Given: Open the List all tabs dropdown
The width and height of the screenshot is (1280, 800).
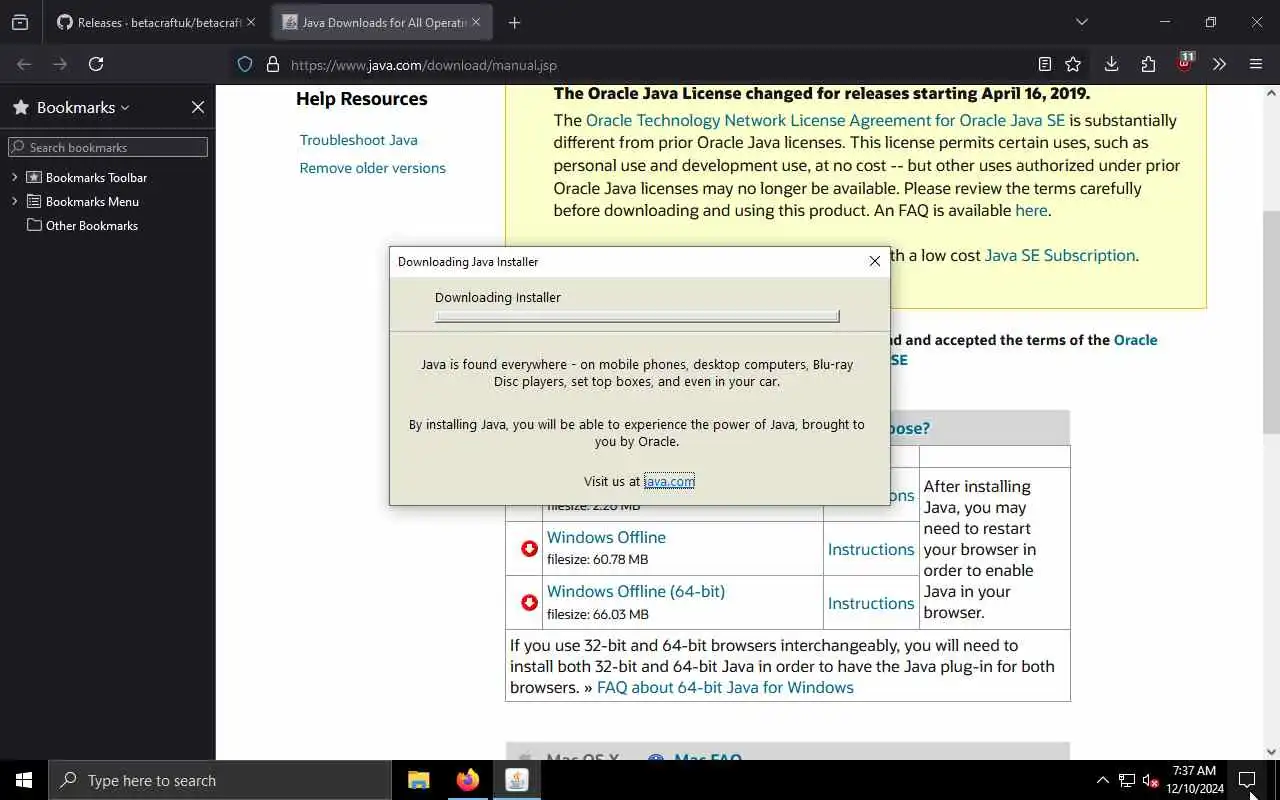Looking at the screenshot, I should tap(1081, 22).
